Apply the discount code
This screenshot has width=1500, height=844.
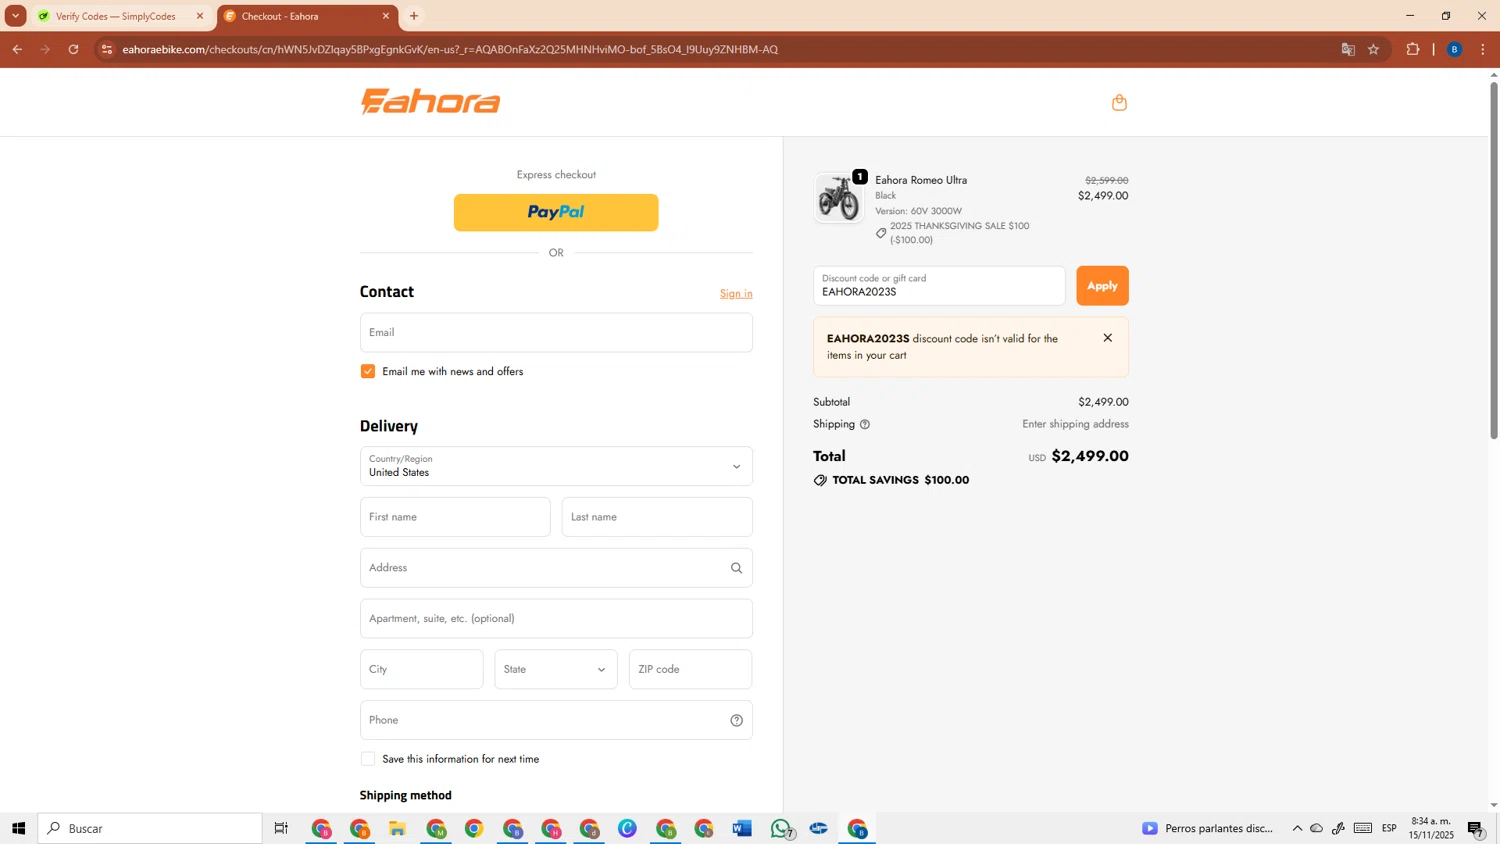1102,286
